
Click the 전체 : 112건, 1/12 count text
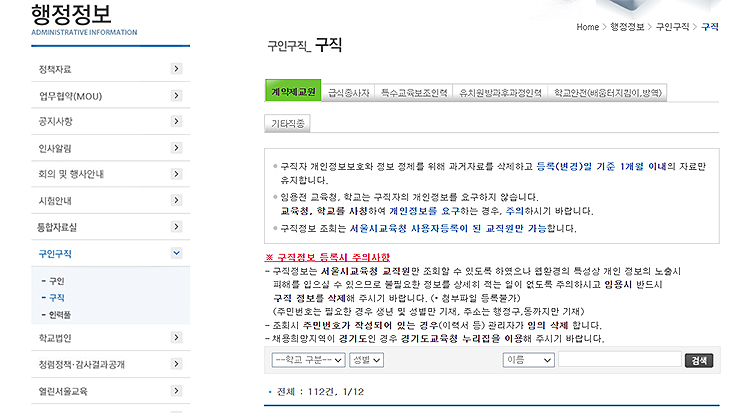pyautogui.click(x=320, y=392)
